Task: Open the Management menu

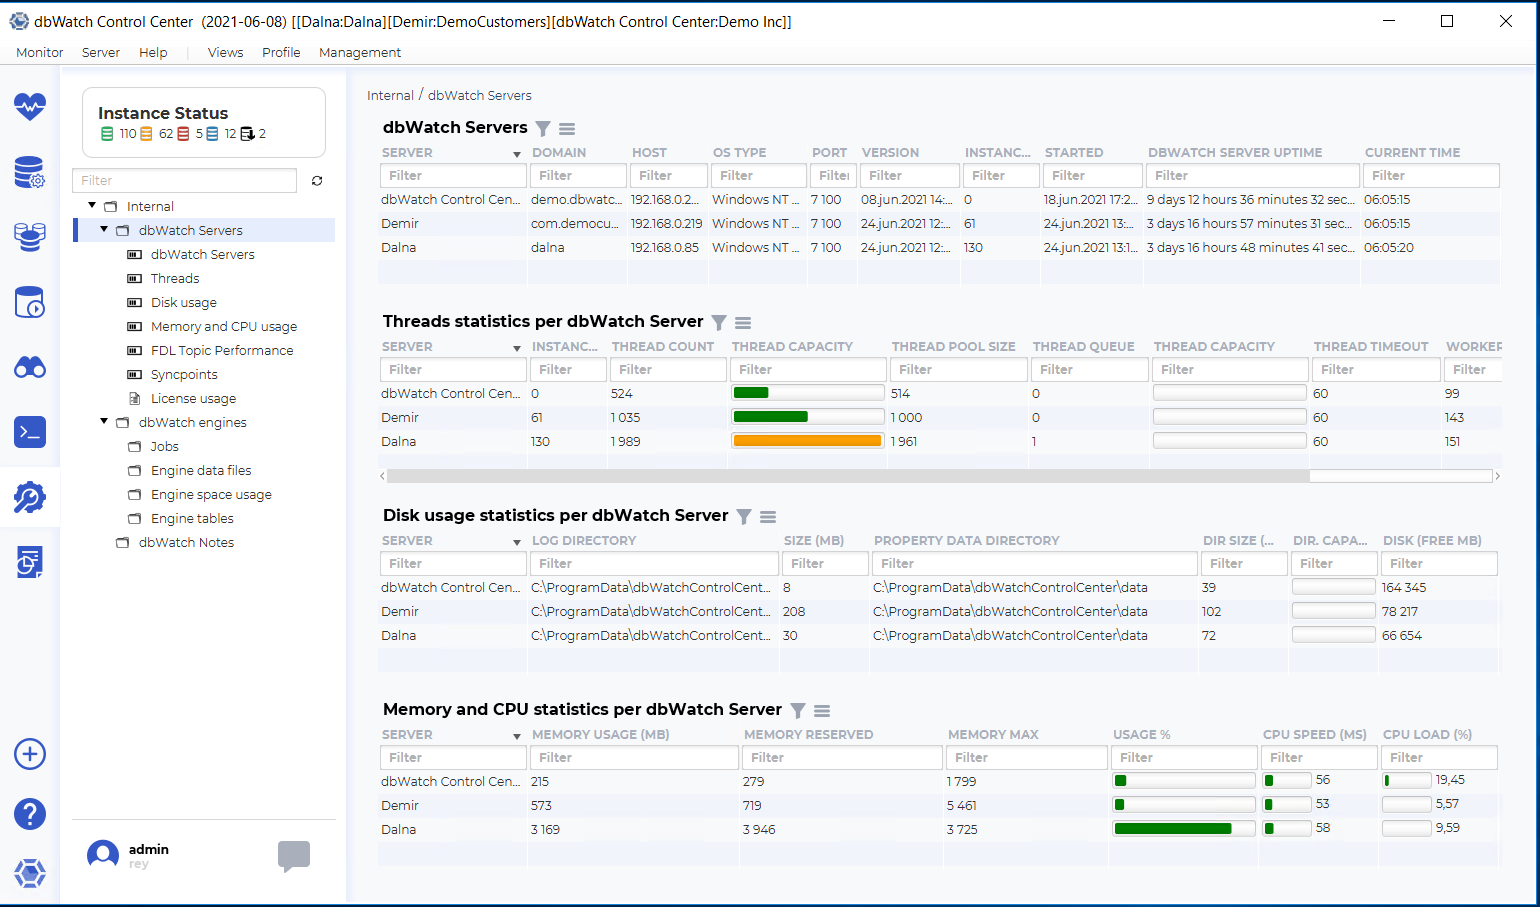Action: pos(360,52)
